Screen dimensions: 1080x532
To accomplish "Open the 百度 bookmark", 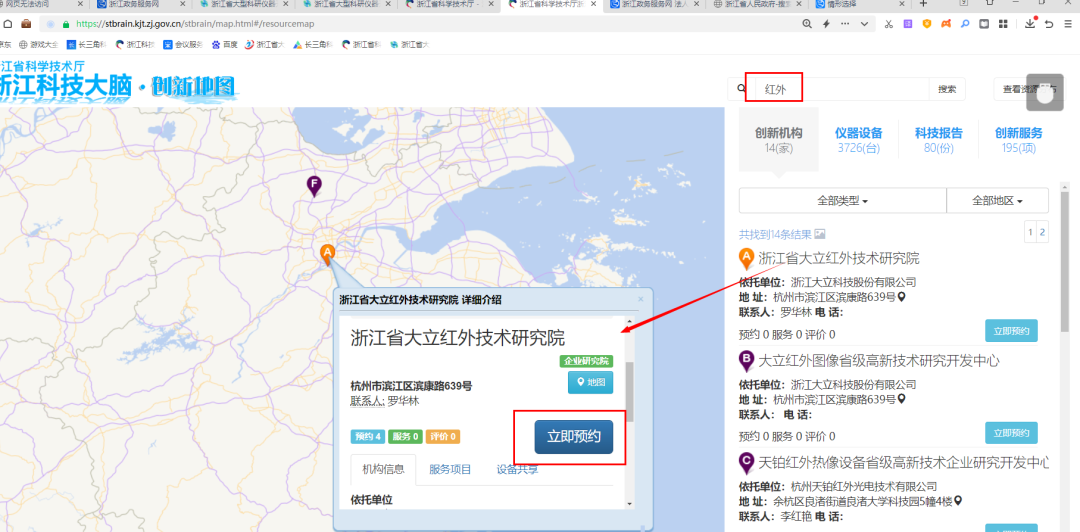I will click(225, 45).
